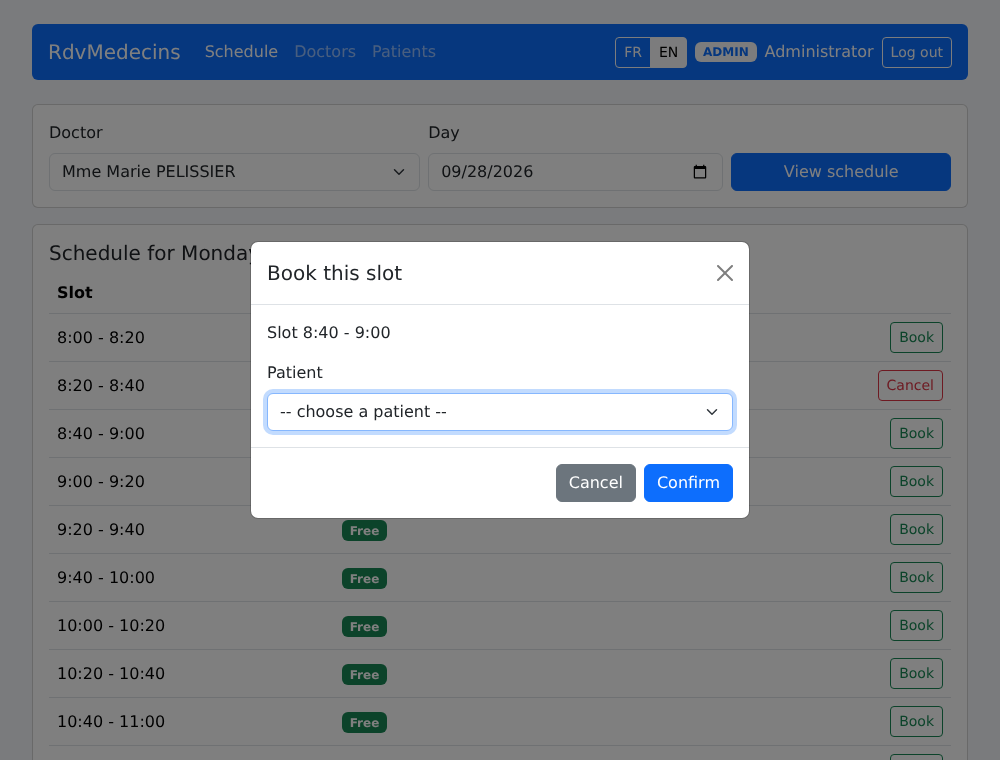Click the RdvMedecins brand logo
This screenshot has height=760, width=1000.
(114, 52)
